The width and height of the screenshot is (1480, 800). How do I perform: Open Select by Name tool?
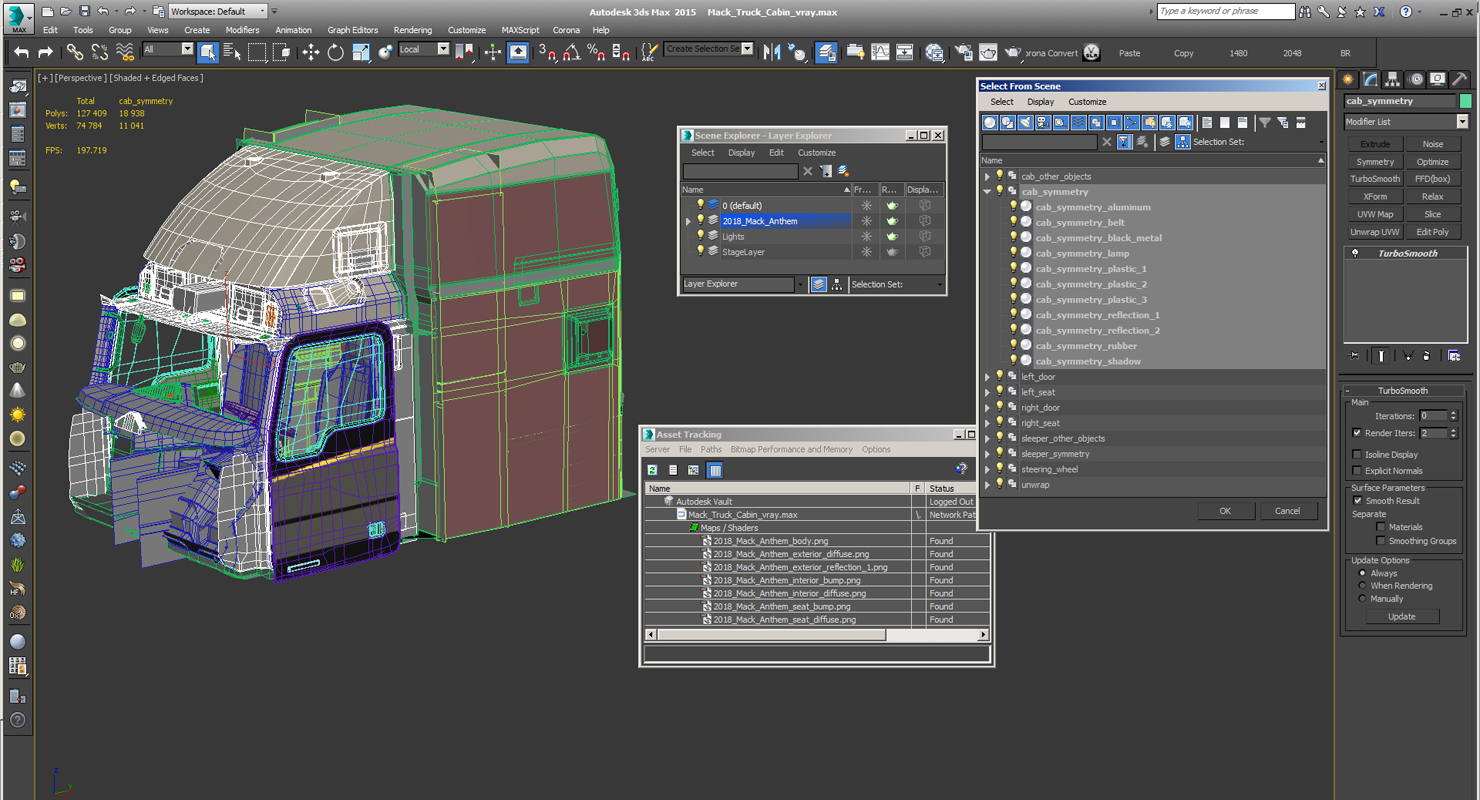(232, 52)
